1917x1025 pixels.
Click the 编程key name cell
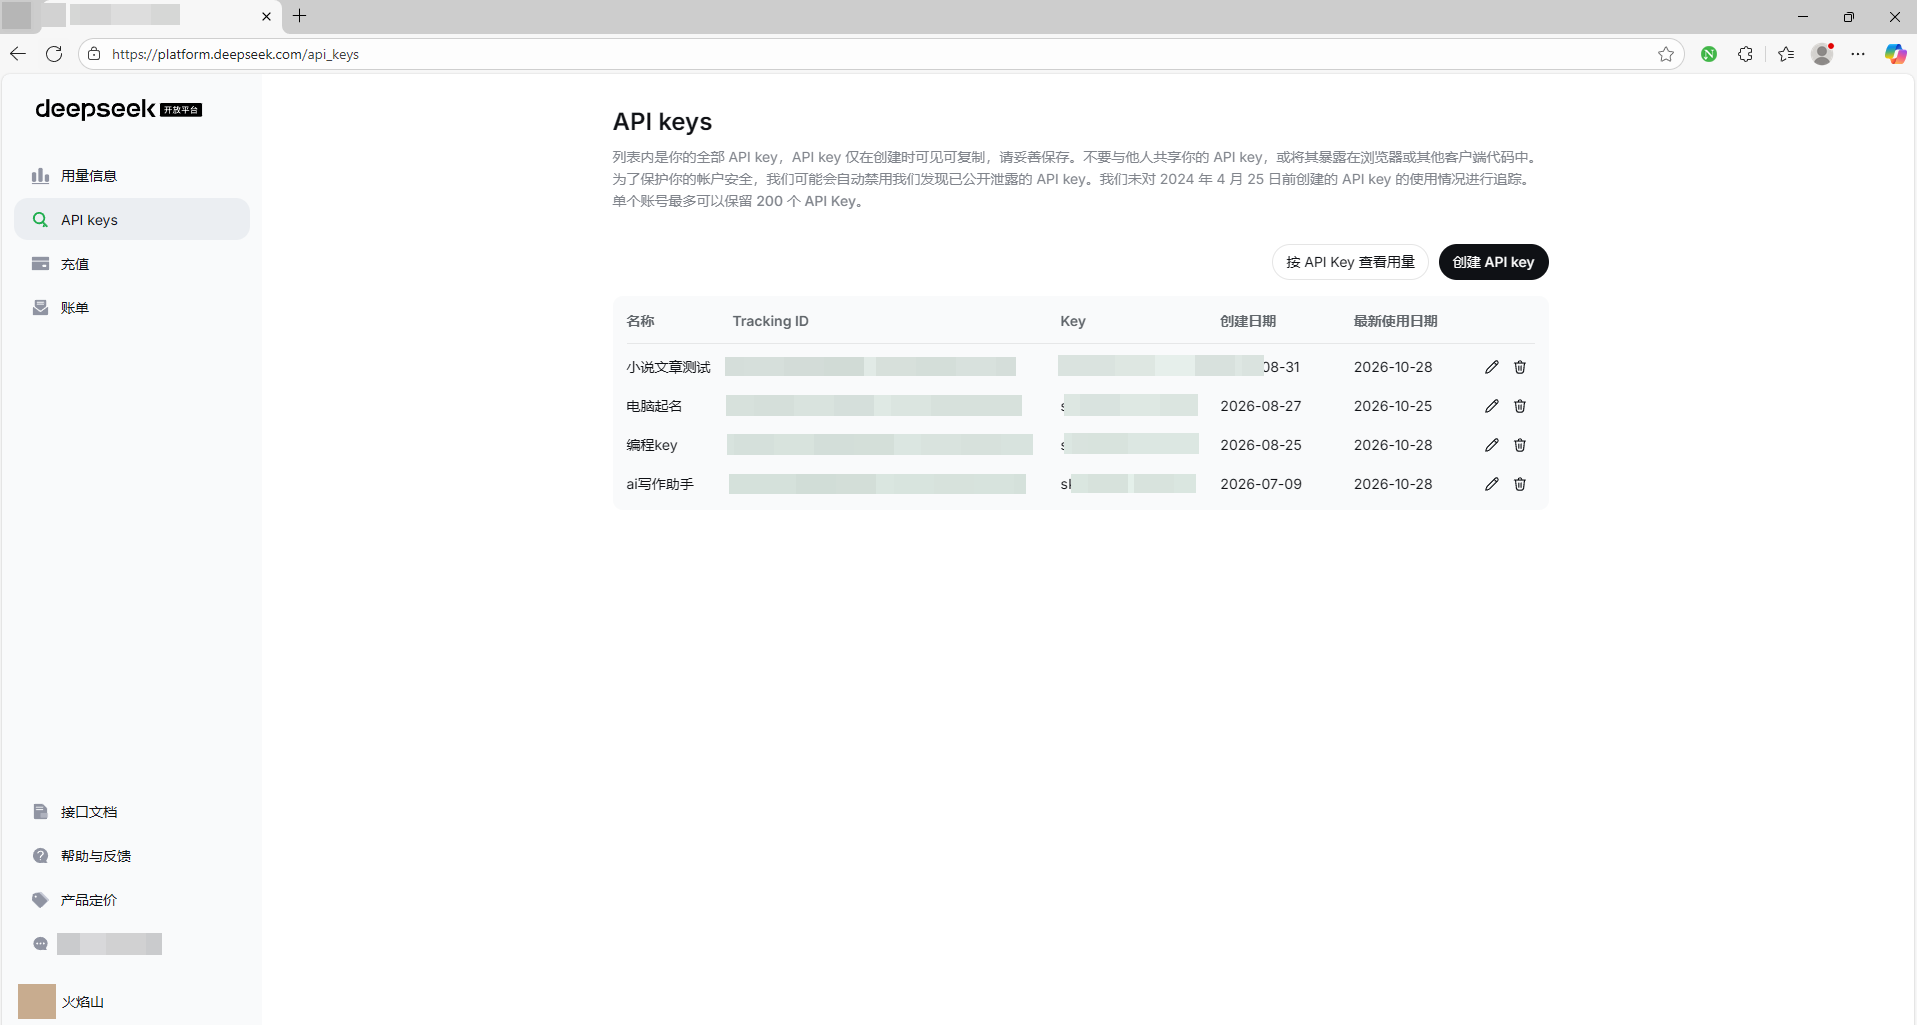point(652,445)
